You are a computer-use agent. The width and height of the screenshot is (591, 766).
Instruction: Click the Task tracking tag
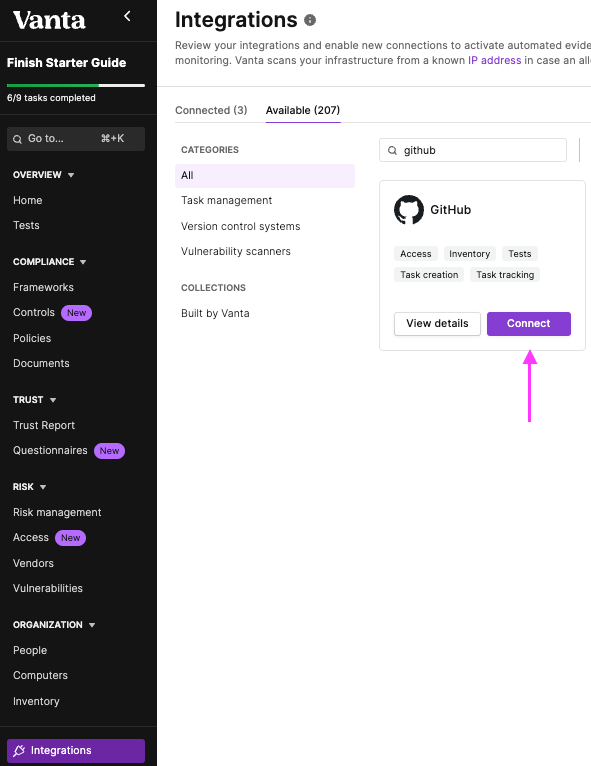click(x=505, y=275)
